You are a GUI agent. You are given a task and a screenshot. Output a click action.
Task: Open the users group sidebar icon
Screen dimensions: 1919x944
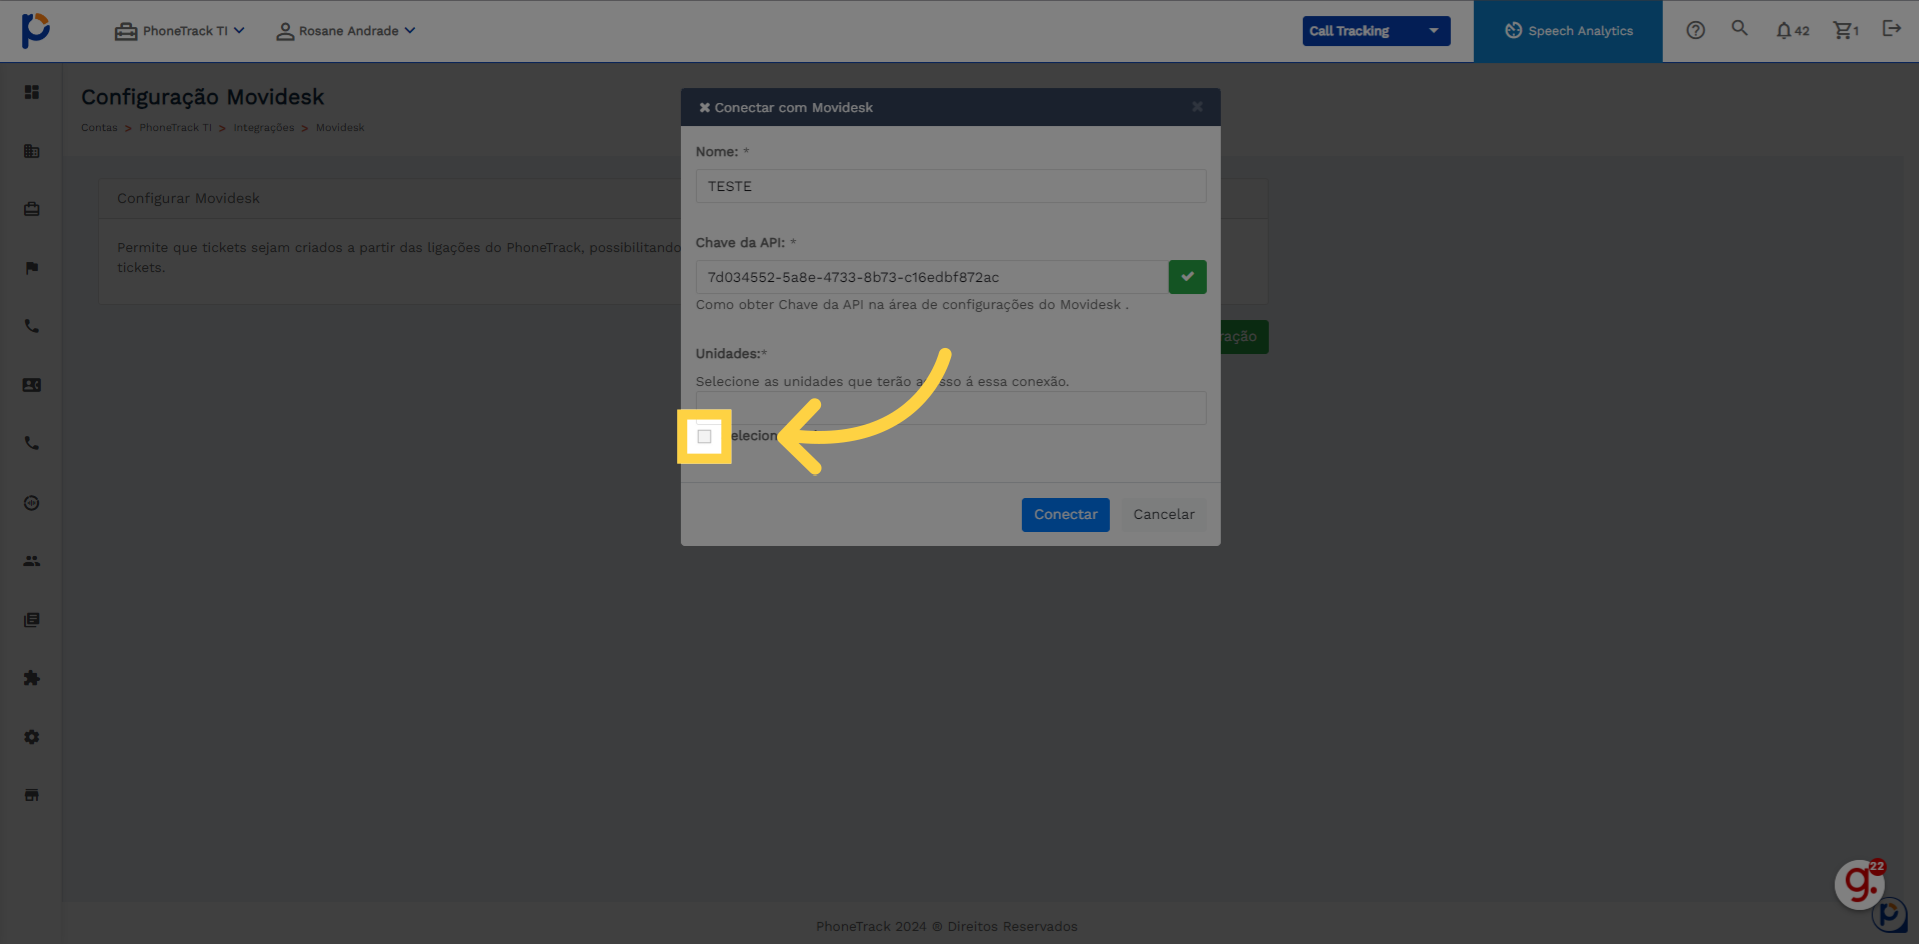click(x=32, y=561)
